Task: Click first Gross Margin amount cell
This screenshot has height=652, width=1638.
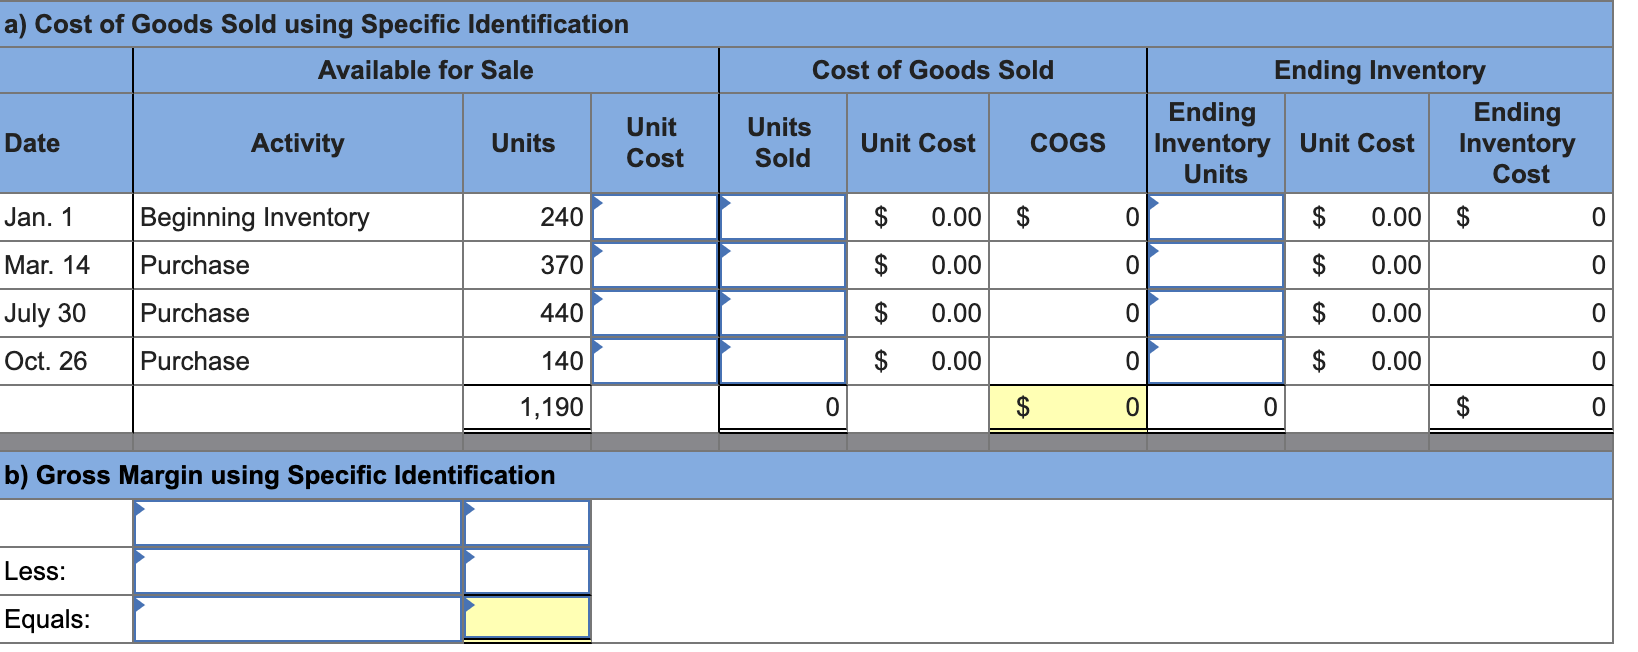Action: pos(527,523)
